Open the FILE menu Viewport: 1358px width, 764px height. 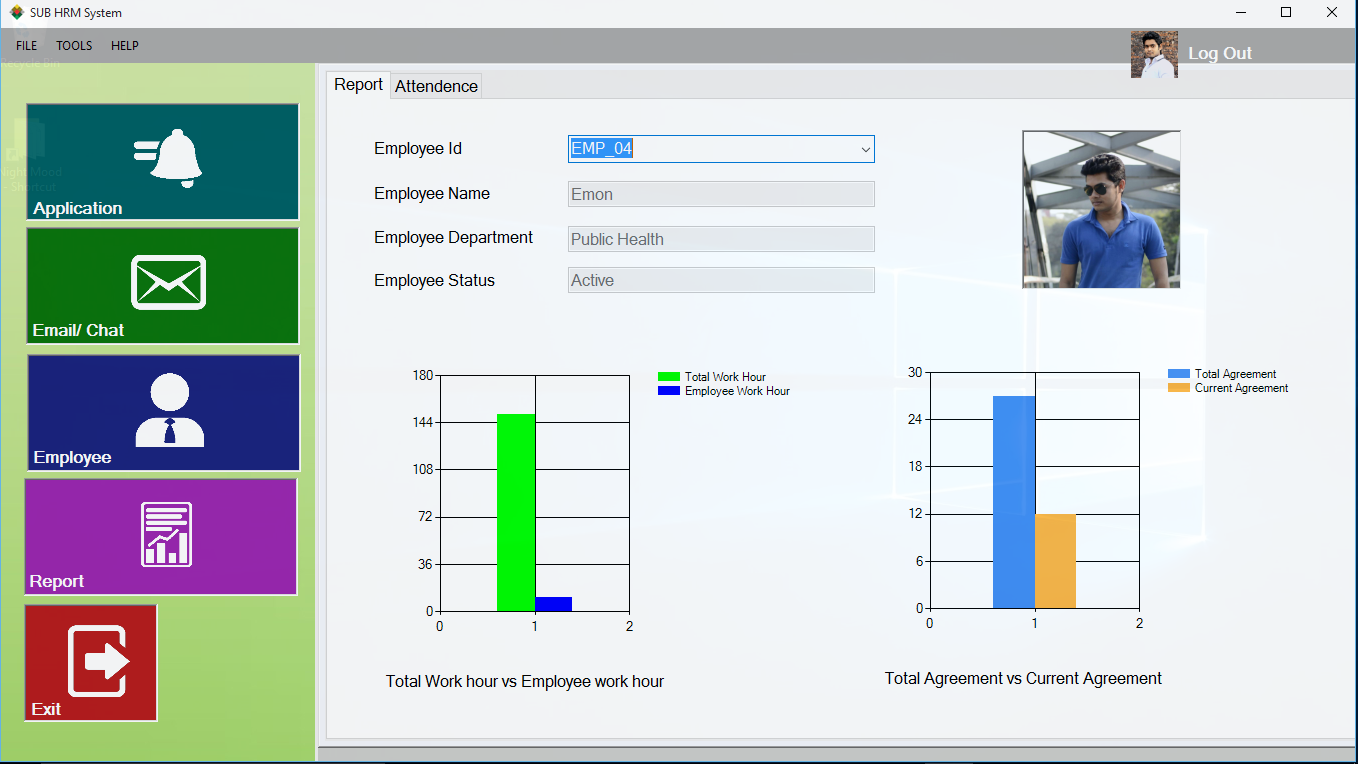click(26, 45)
